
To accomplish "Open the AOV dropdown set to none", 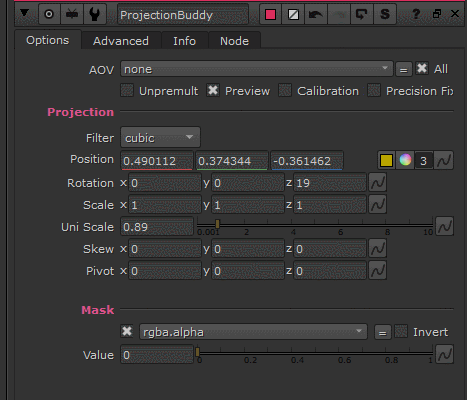I will pos(256,69).
